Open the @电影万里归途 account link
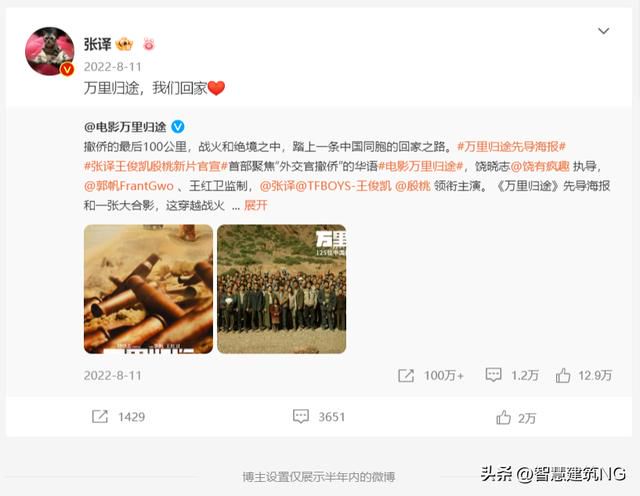 point(125,127)
